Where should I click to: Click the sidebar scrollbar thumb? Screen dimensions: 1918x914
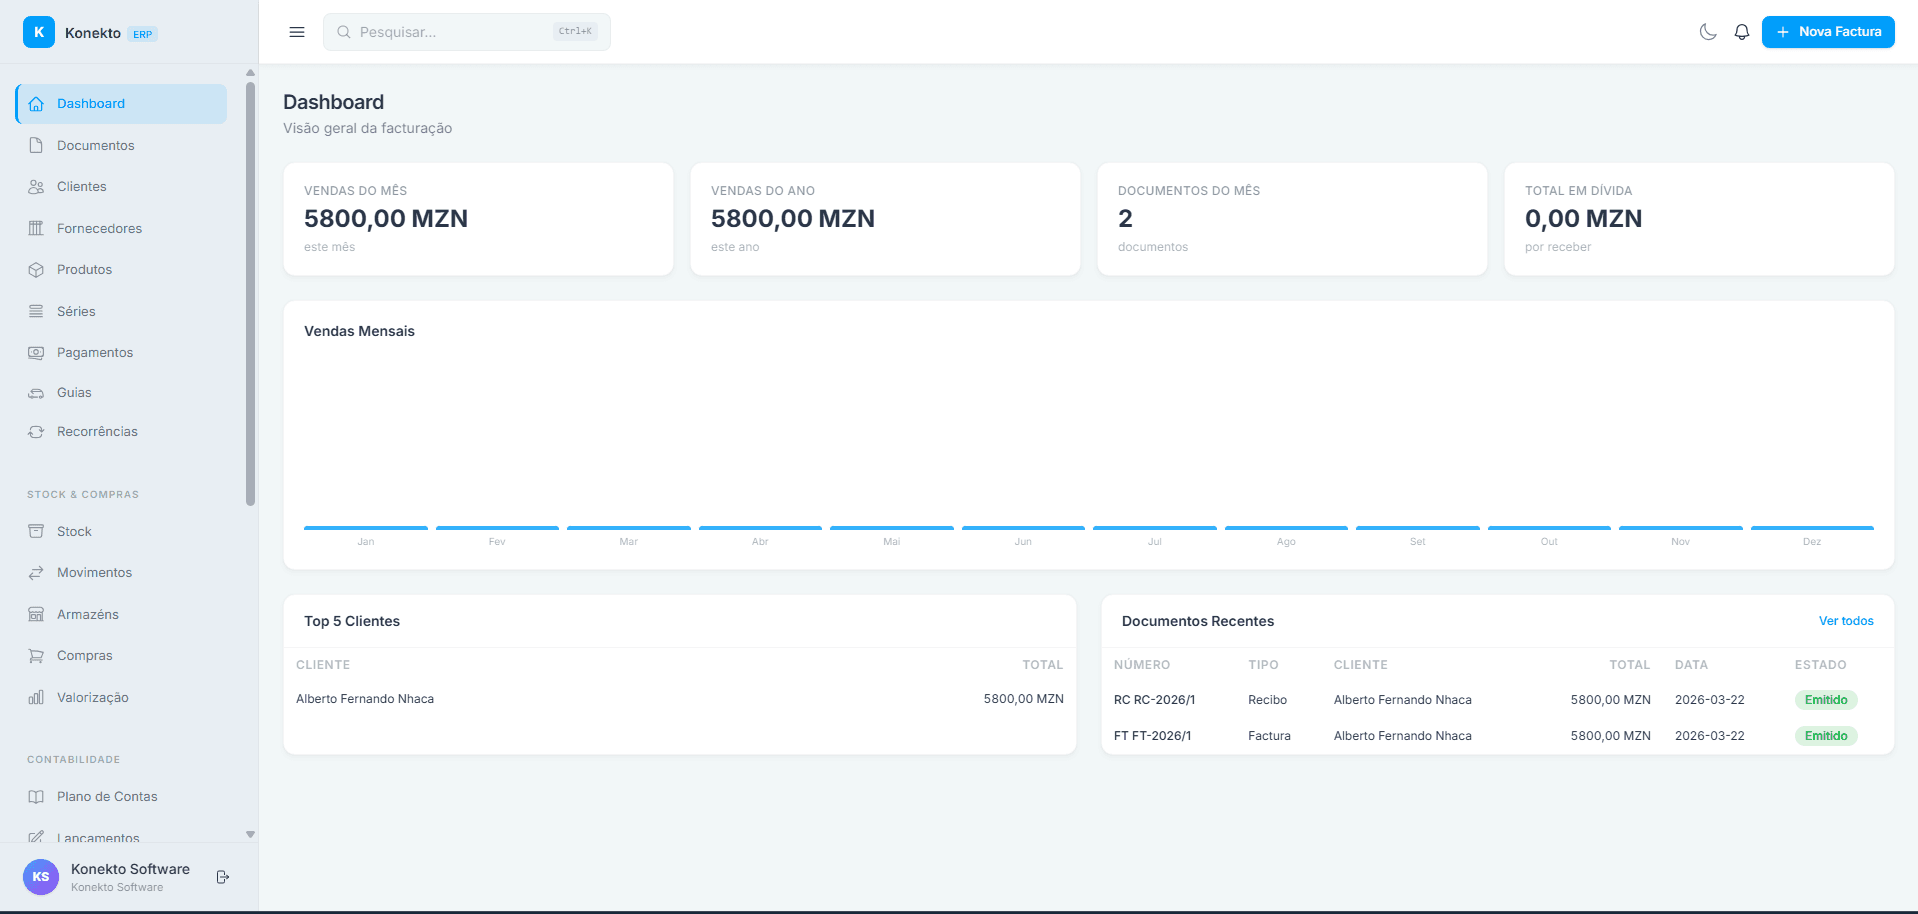click(250, 294)
